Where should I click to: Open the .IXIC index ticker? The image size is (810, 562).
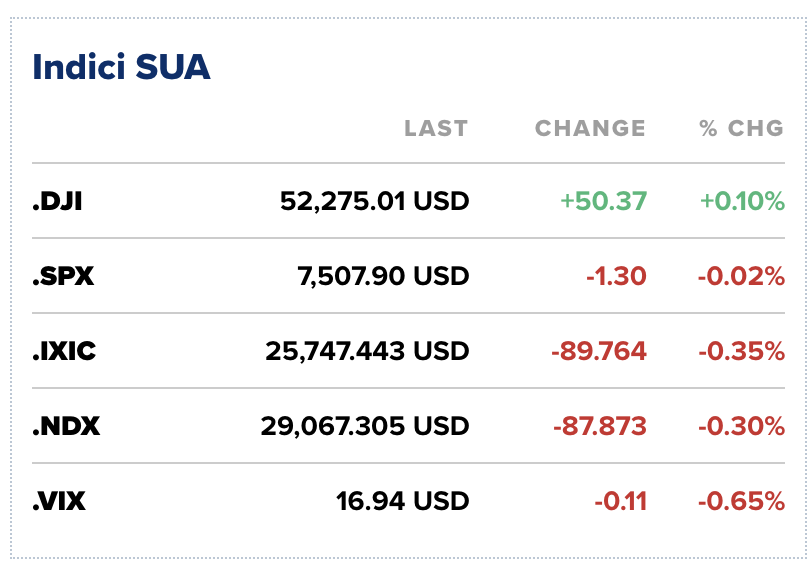click(x=64, y=351)
